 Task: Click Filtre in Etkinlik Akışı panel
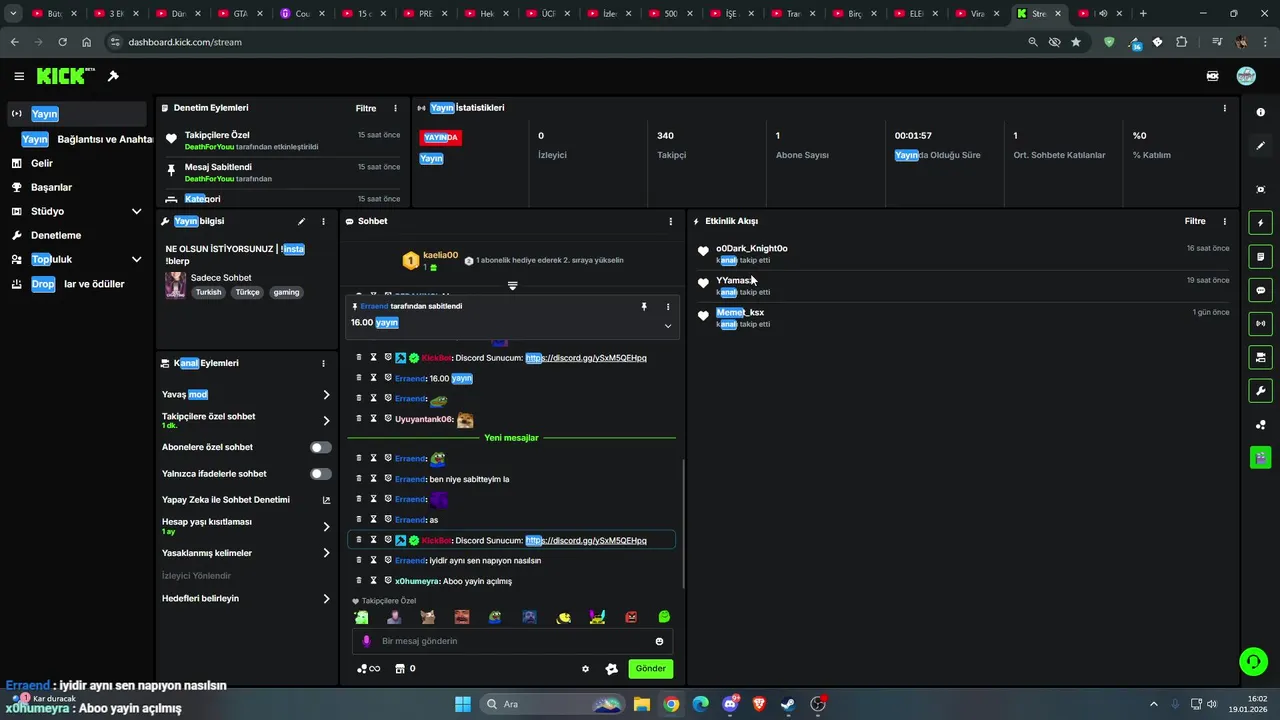coord(1195,221)
